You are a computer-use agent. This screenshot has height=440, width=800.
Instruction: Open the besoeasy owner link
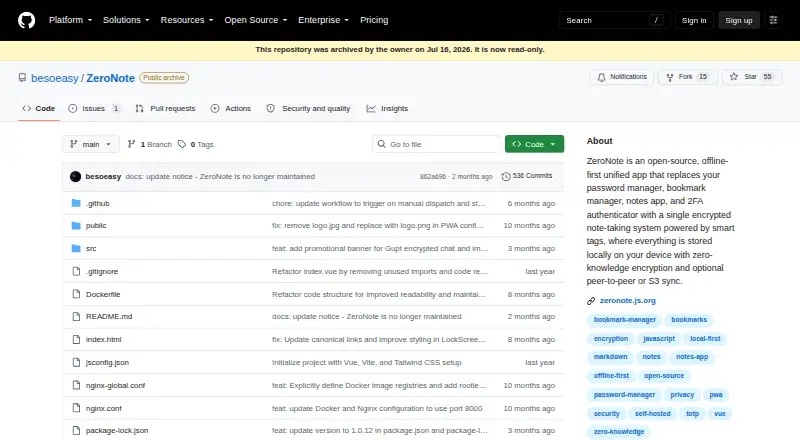tap(55, 78)
